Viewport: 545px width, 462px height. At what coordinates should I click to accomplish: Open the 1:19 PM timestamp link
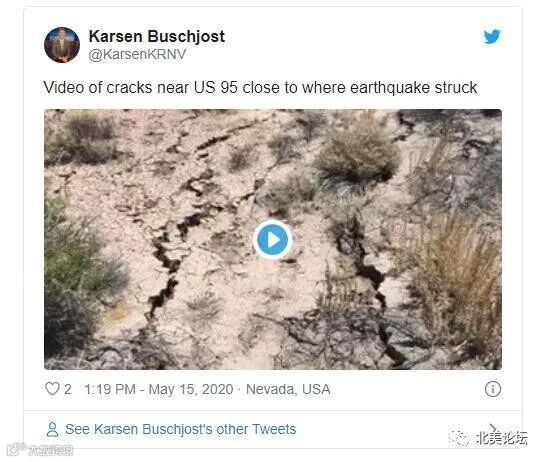110,389
